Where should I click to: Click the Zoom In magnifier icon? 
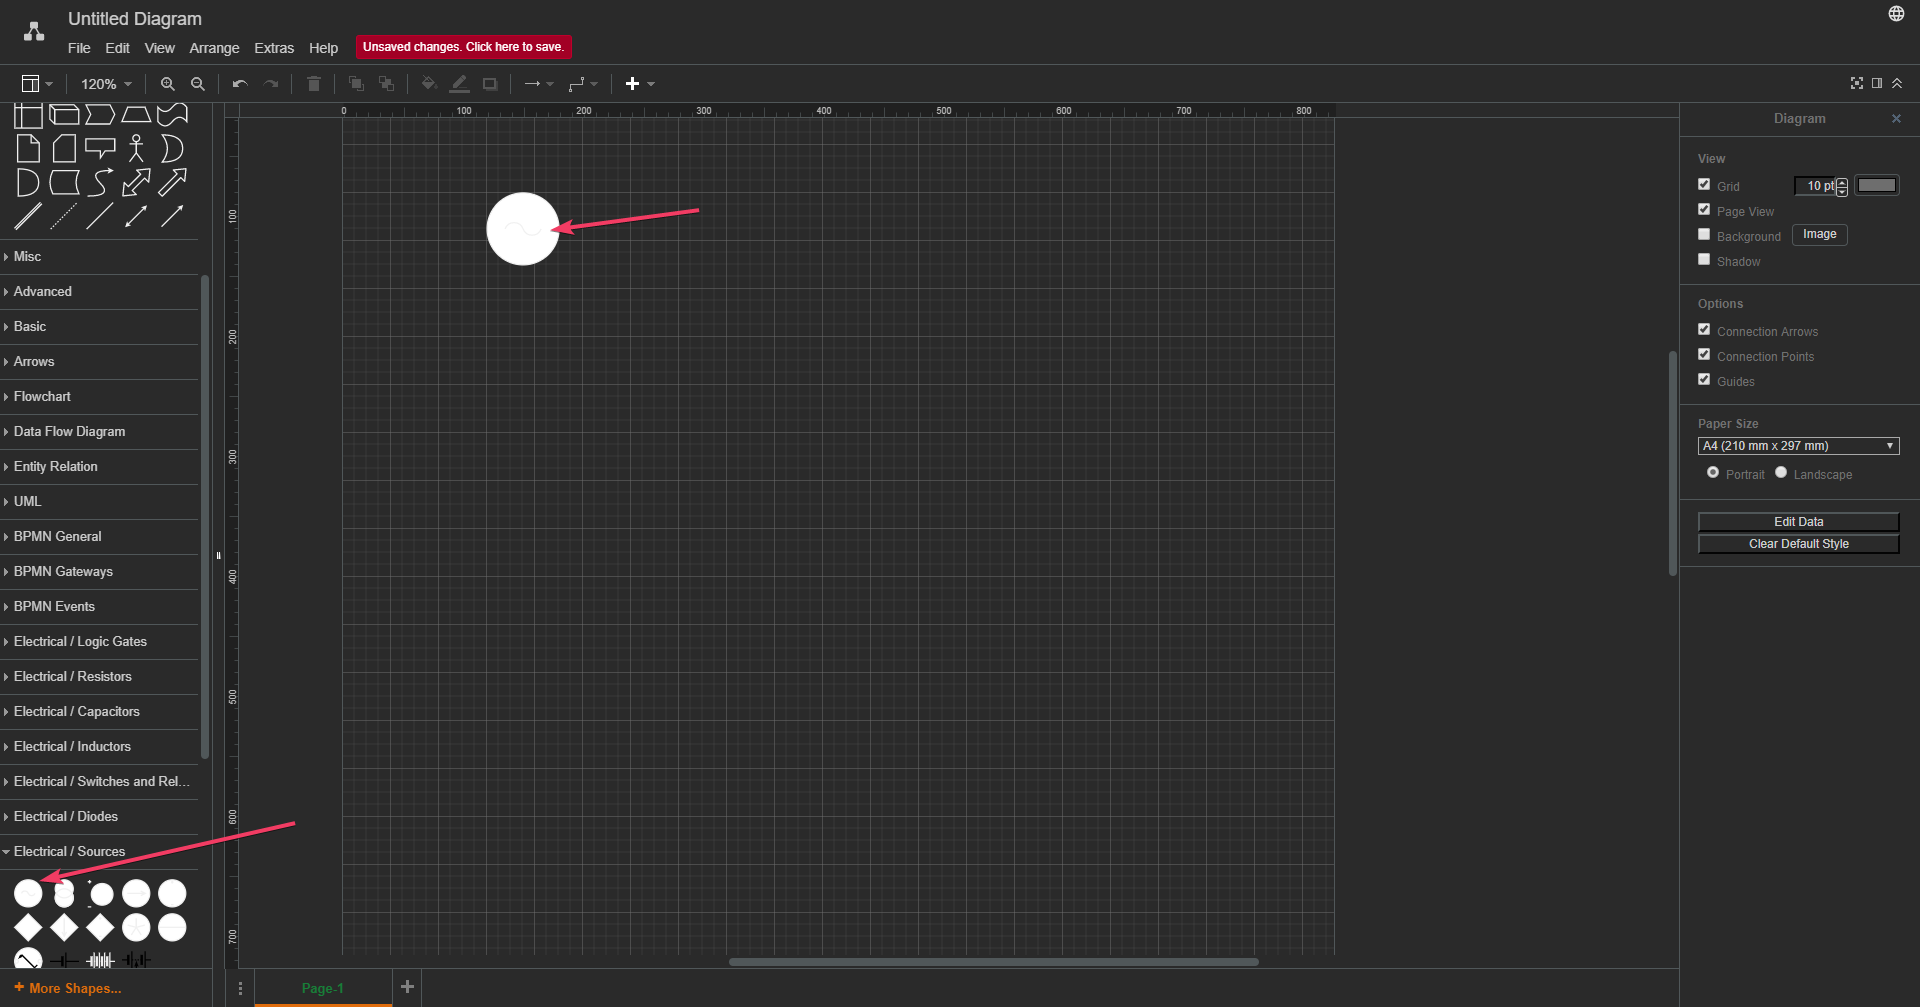[x=167, y=84]
